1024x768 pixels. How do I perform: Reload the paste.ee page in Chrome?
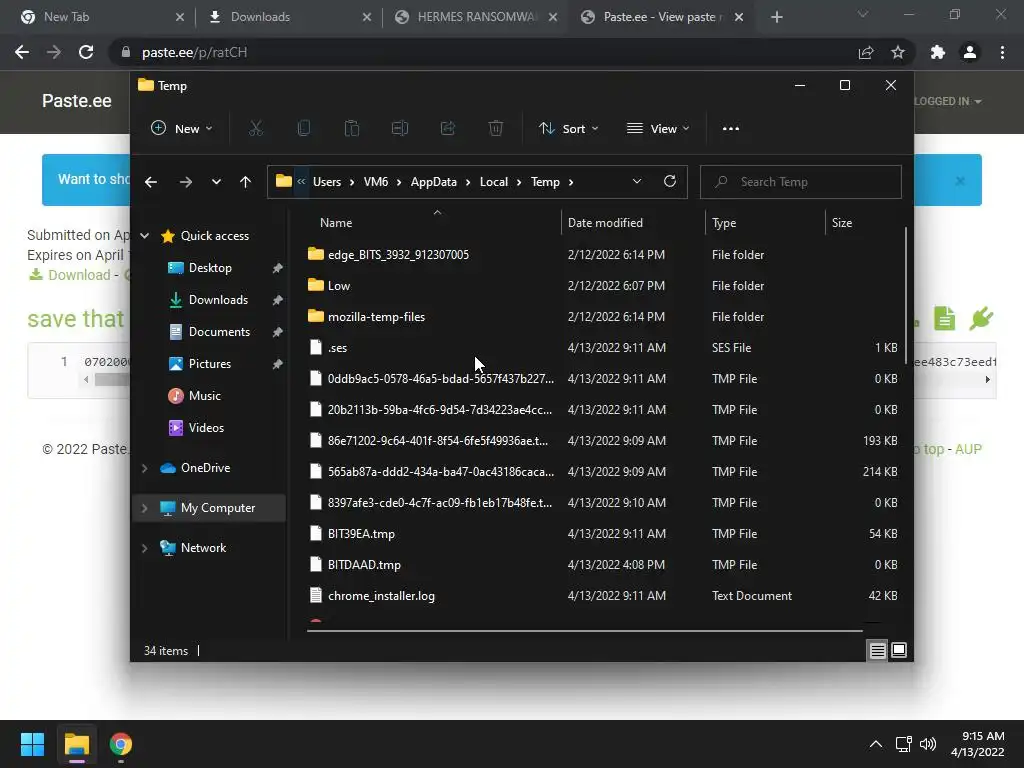86,52
